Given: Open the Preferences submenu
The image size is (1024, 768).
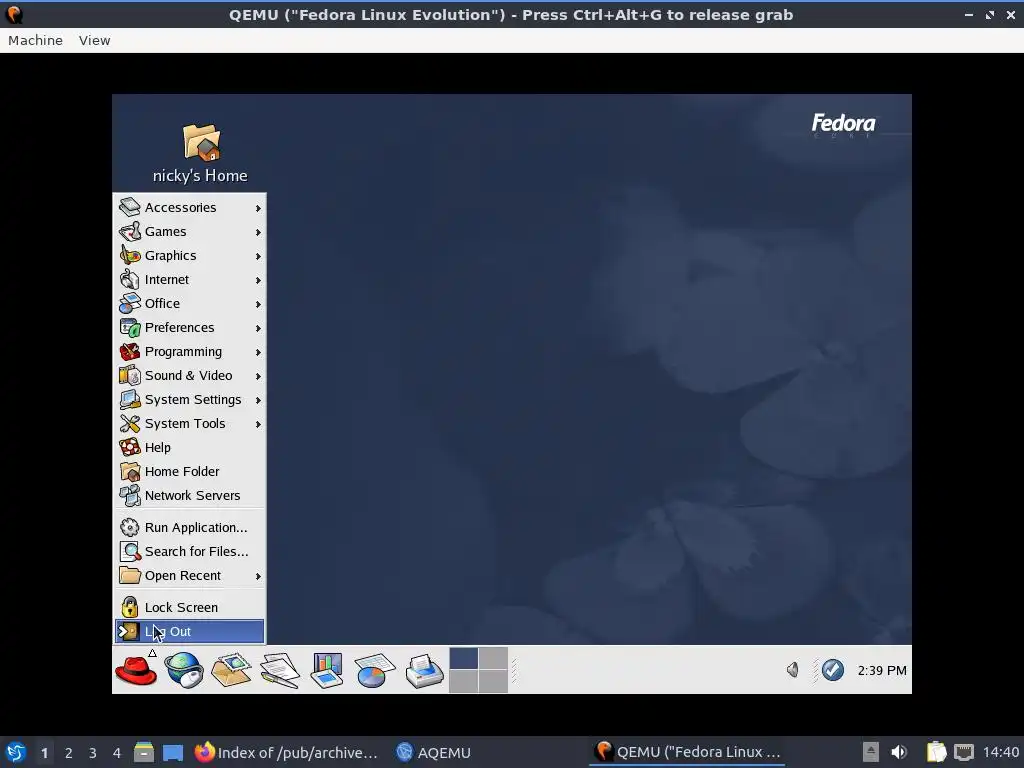Looking at the screenshot, I should click(190, 328).
